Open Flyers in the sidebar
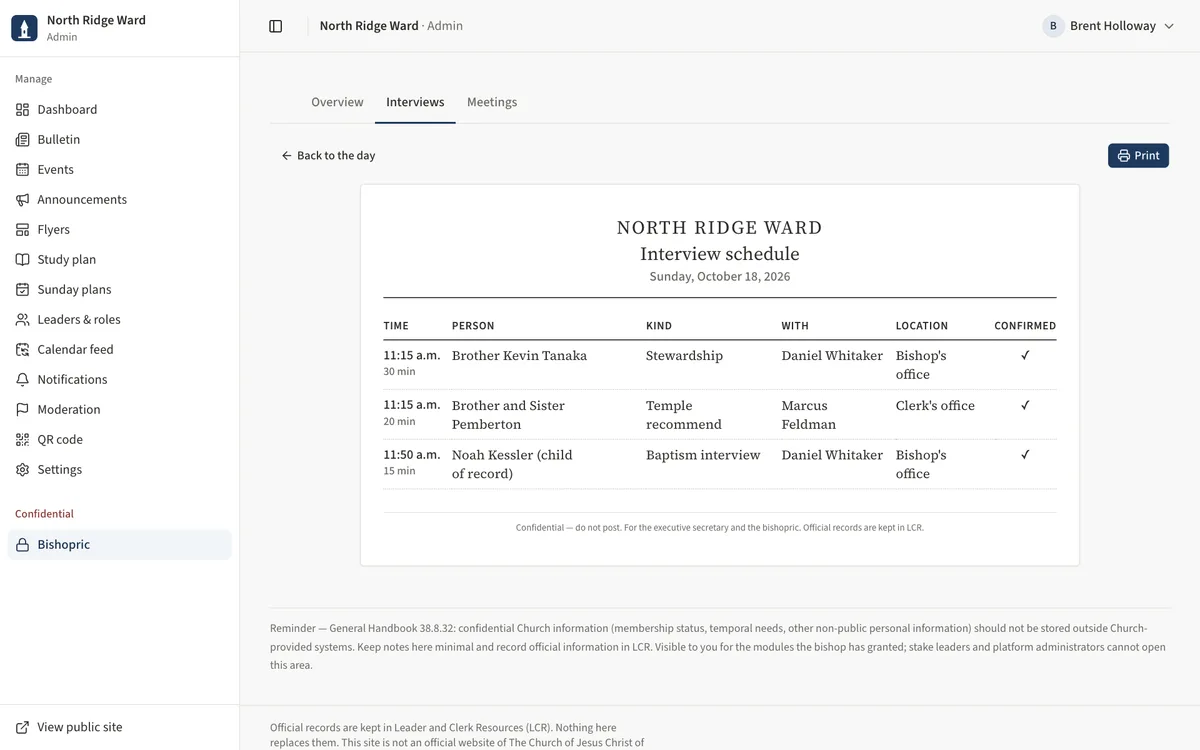Image resolution: width=1200 pixels, height=750 pixels. point(120,230)
